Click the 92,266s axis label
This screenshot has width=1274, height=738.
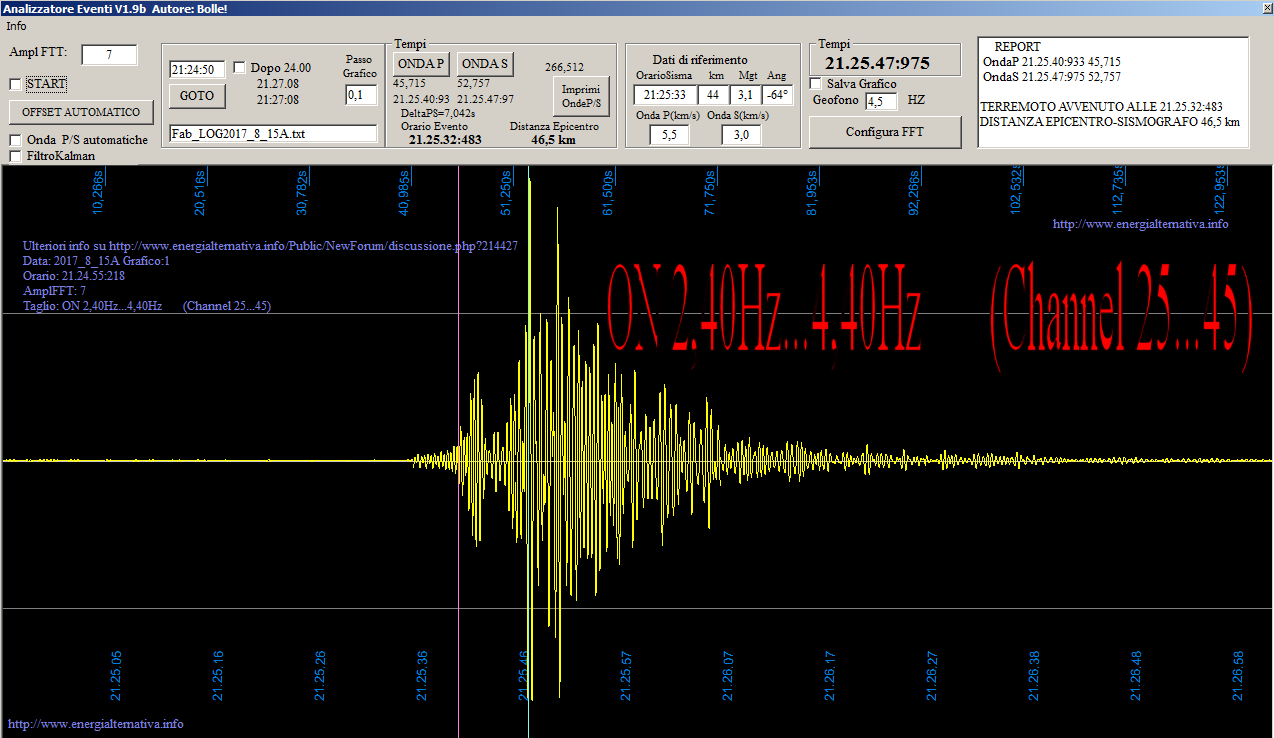pos(914,192)
